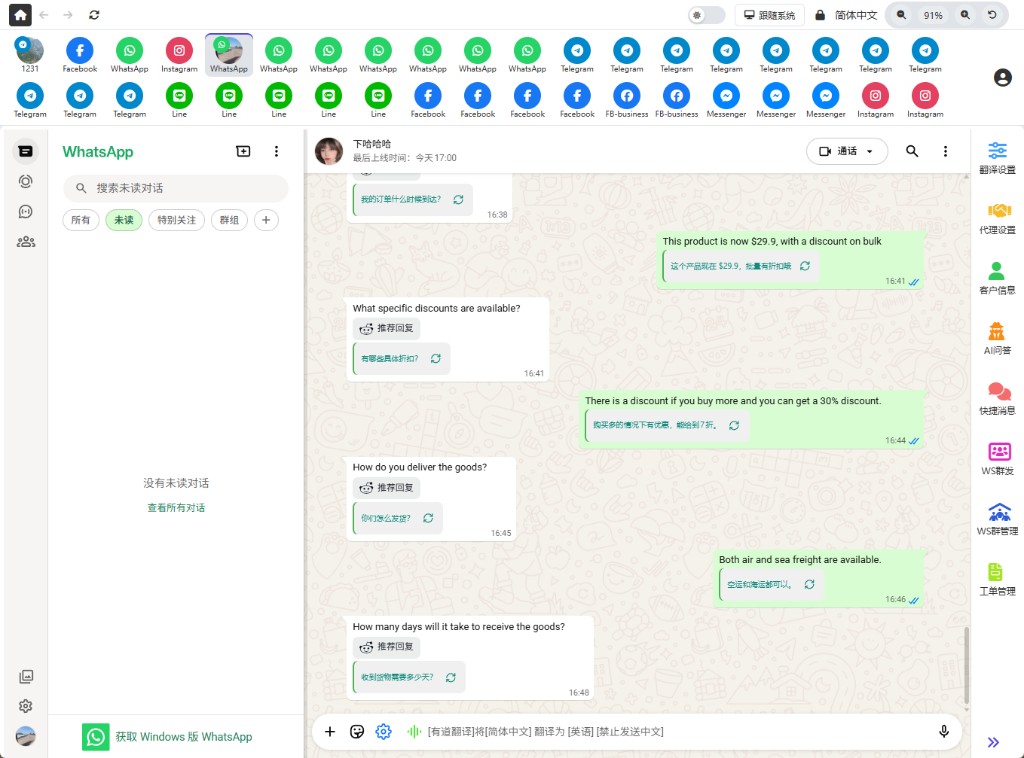
Task: Open the AI问答 panel icon
Action: click(997, 338)
